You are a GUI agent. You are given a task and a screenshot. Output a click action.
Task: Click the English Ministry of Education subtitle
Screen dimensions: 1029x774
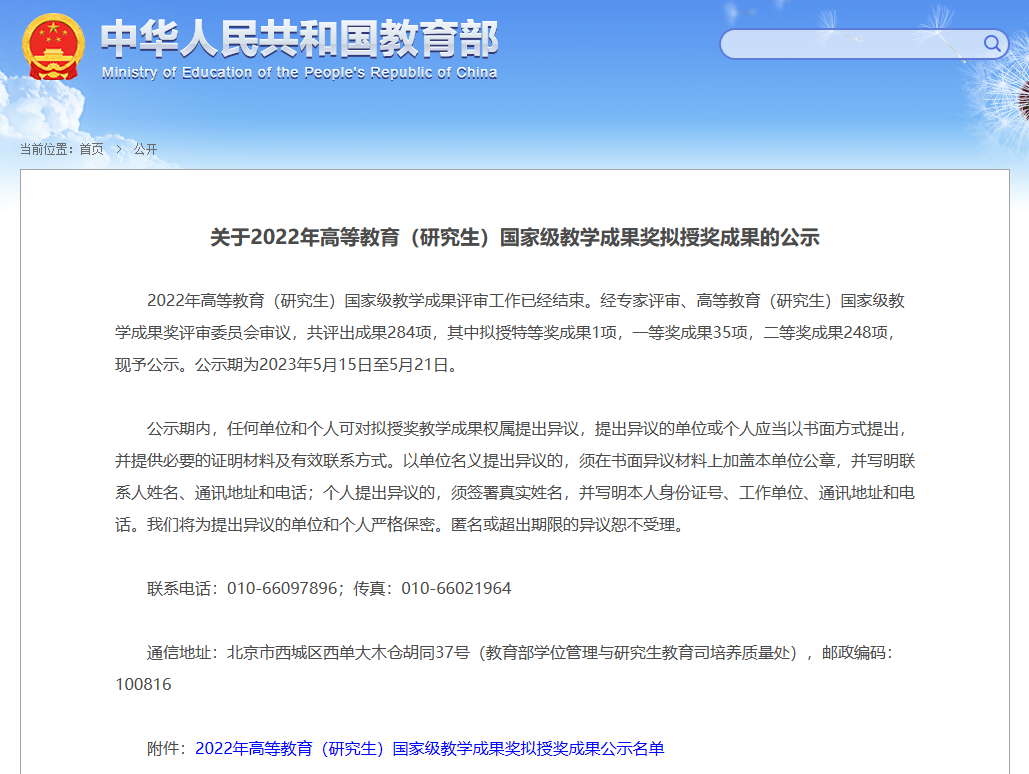[x=299, y=73]
